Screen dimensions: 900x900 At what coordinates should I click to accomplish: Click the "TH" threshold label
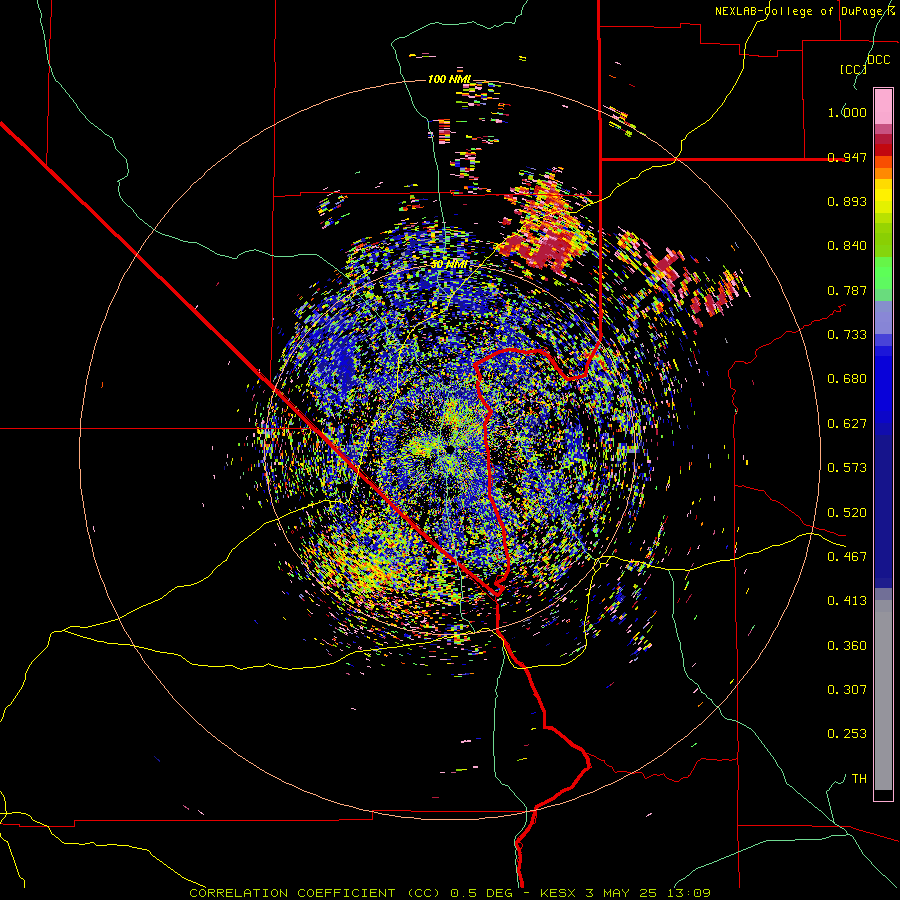tap(859, 779)
